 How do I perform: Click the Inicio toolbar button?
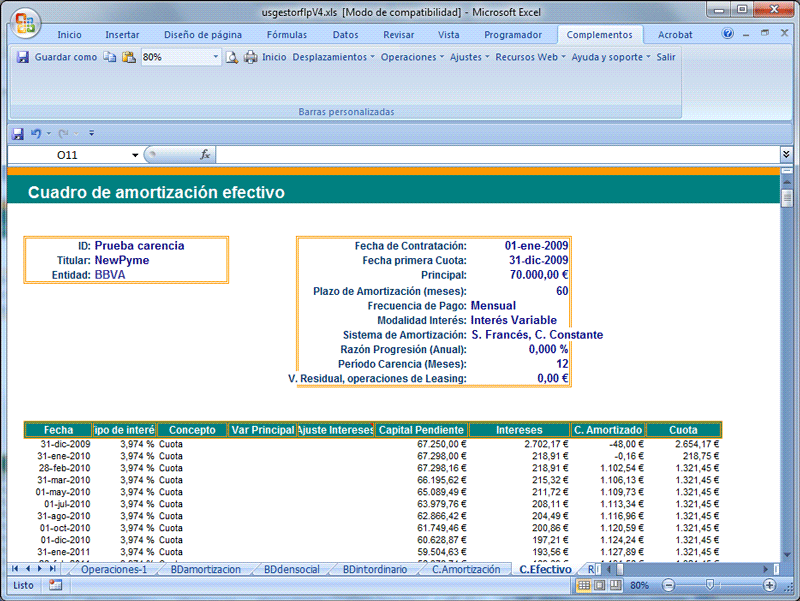point(274,57)
